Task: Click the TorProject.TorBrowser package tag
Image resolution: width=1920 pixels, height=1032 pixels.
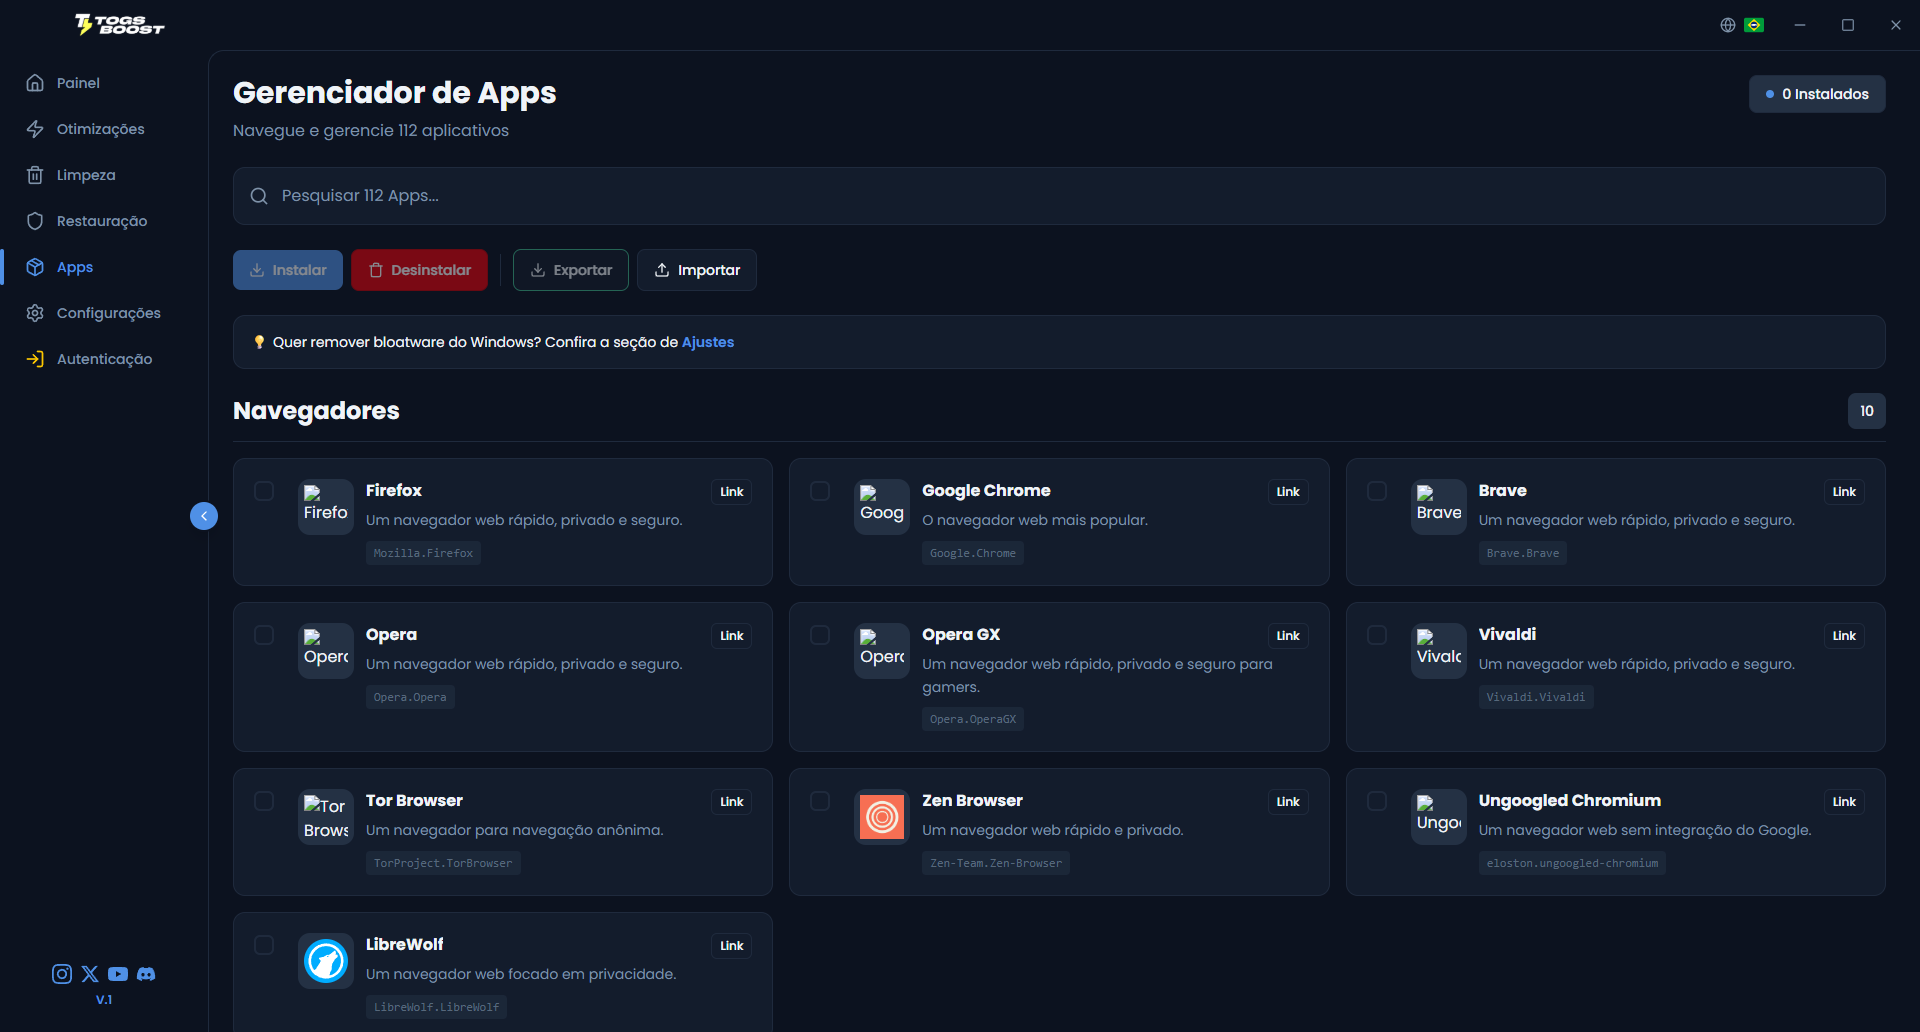Action: 443,863
